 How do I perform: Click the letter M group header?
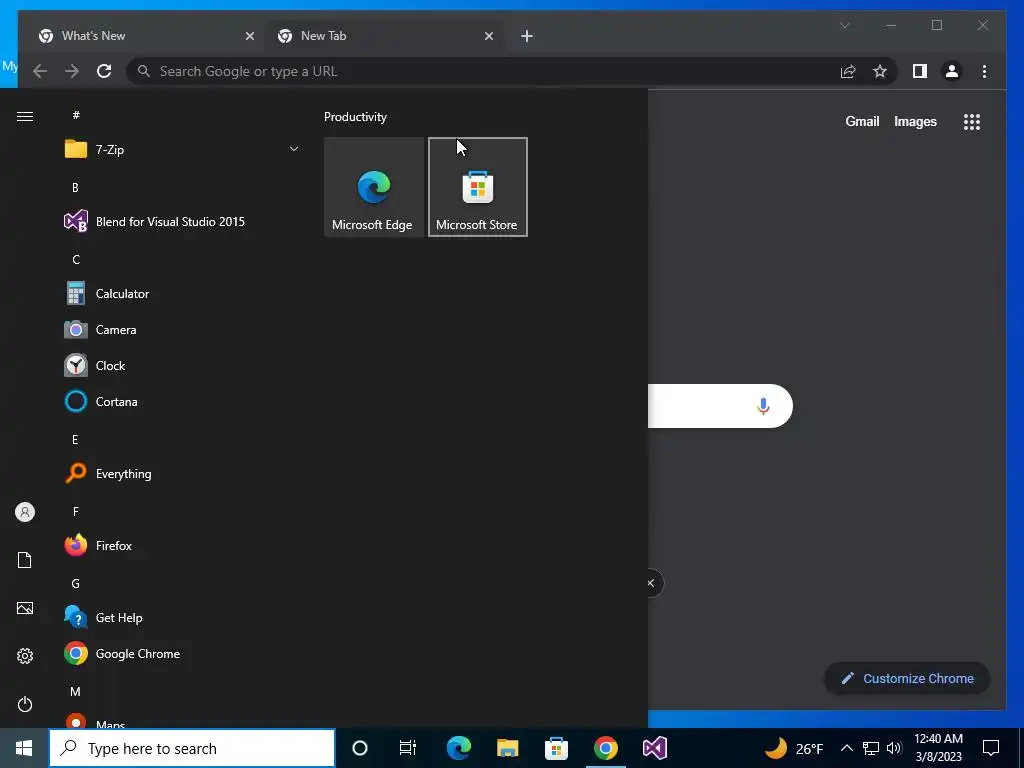[x=76, y=692]
